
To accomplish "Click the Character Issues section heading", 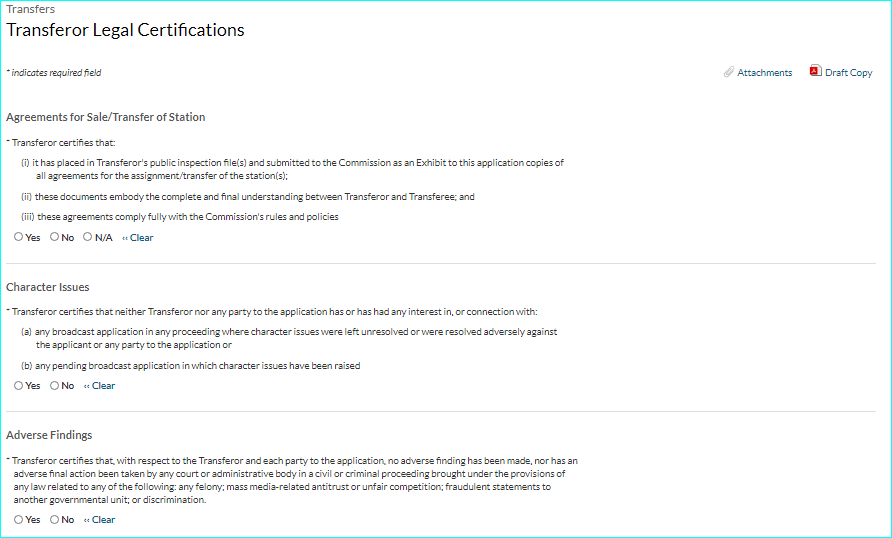I will coord(48,287).
